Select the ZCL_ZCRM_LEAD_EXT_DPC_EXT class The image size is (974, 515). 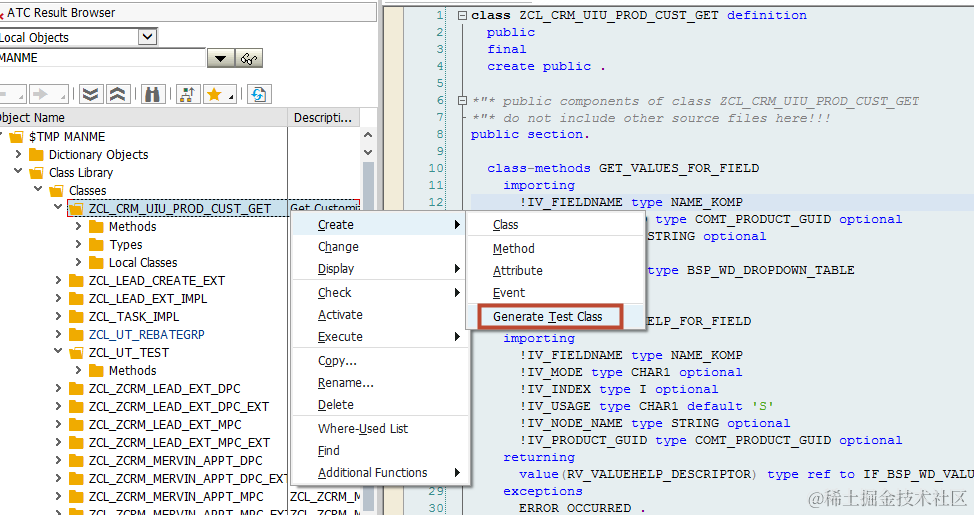[179, 407]
